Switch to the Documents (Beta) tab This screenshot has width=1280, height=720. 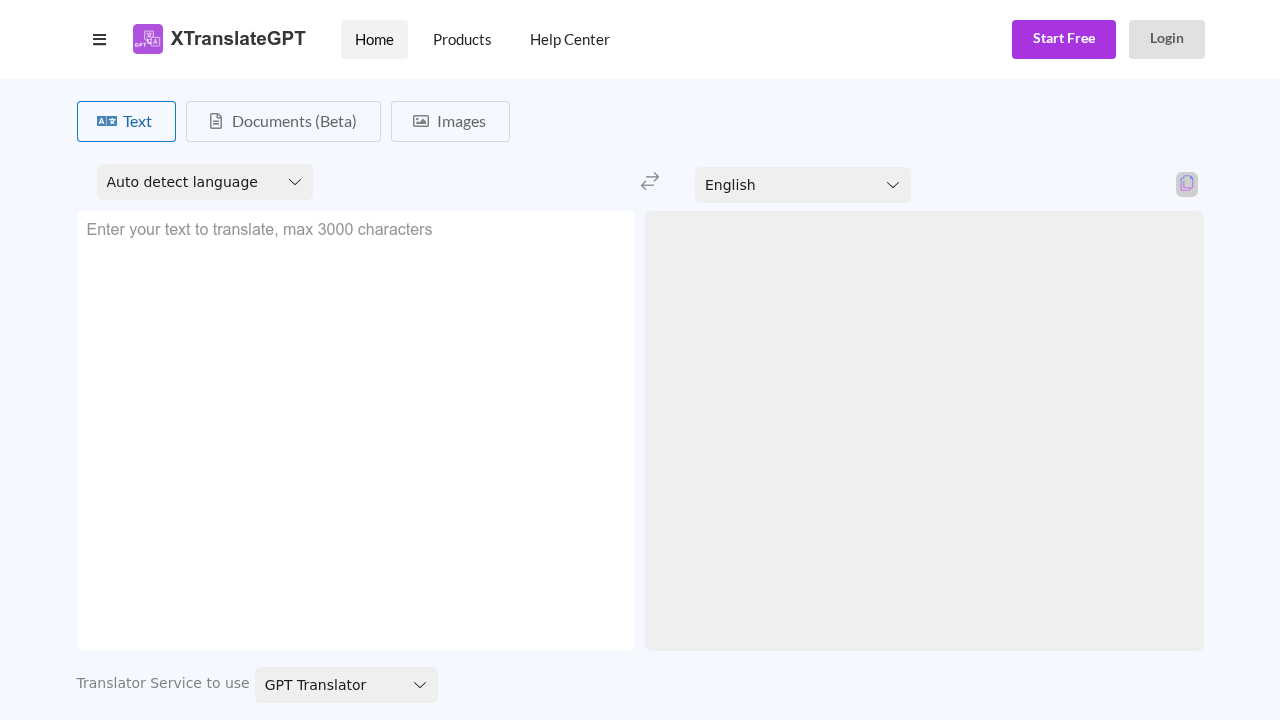pos(283,121)
